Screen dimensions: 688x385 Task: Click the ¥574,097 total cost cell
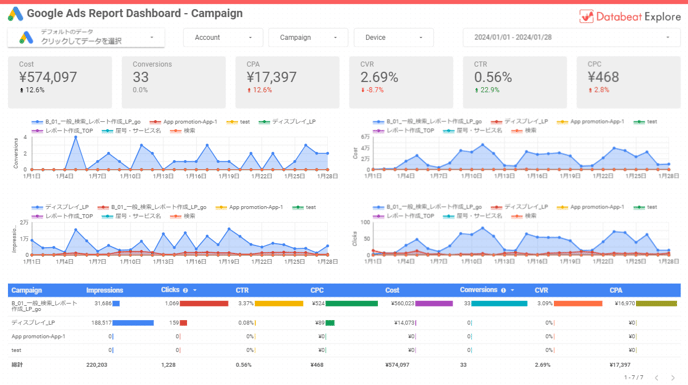click(397, 365)
